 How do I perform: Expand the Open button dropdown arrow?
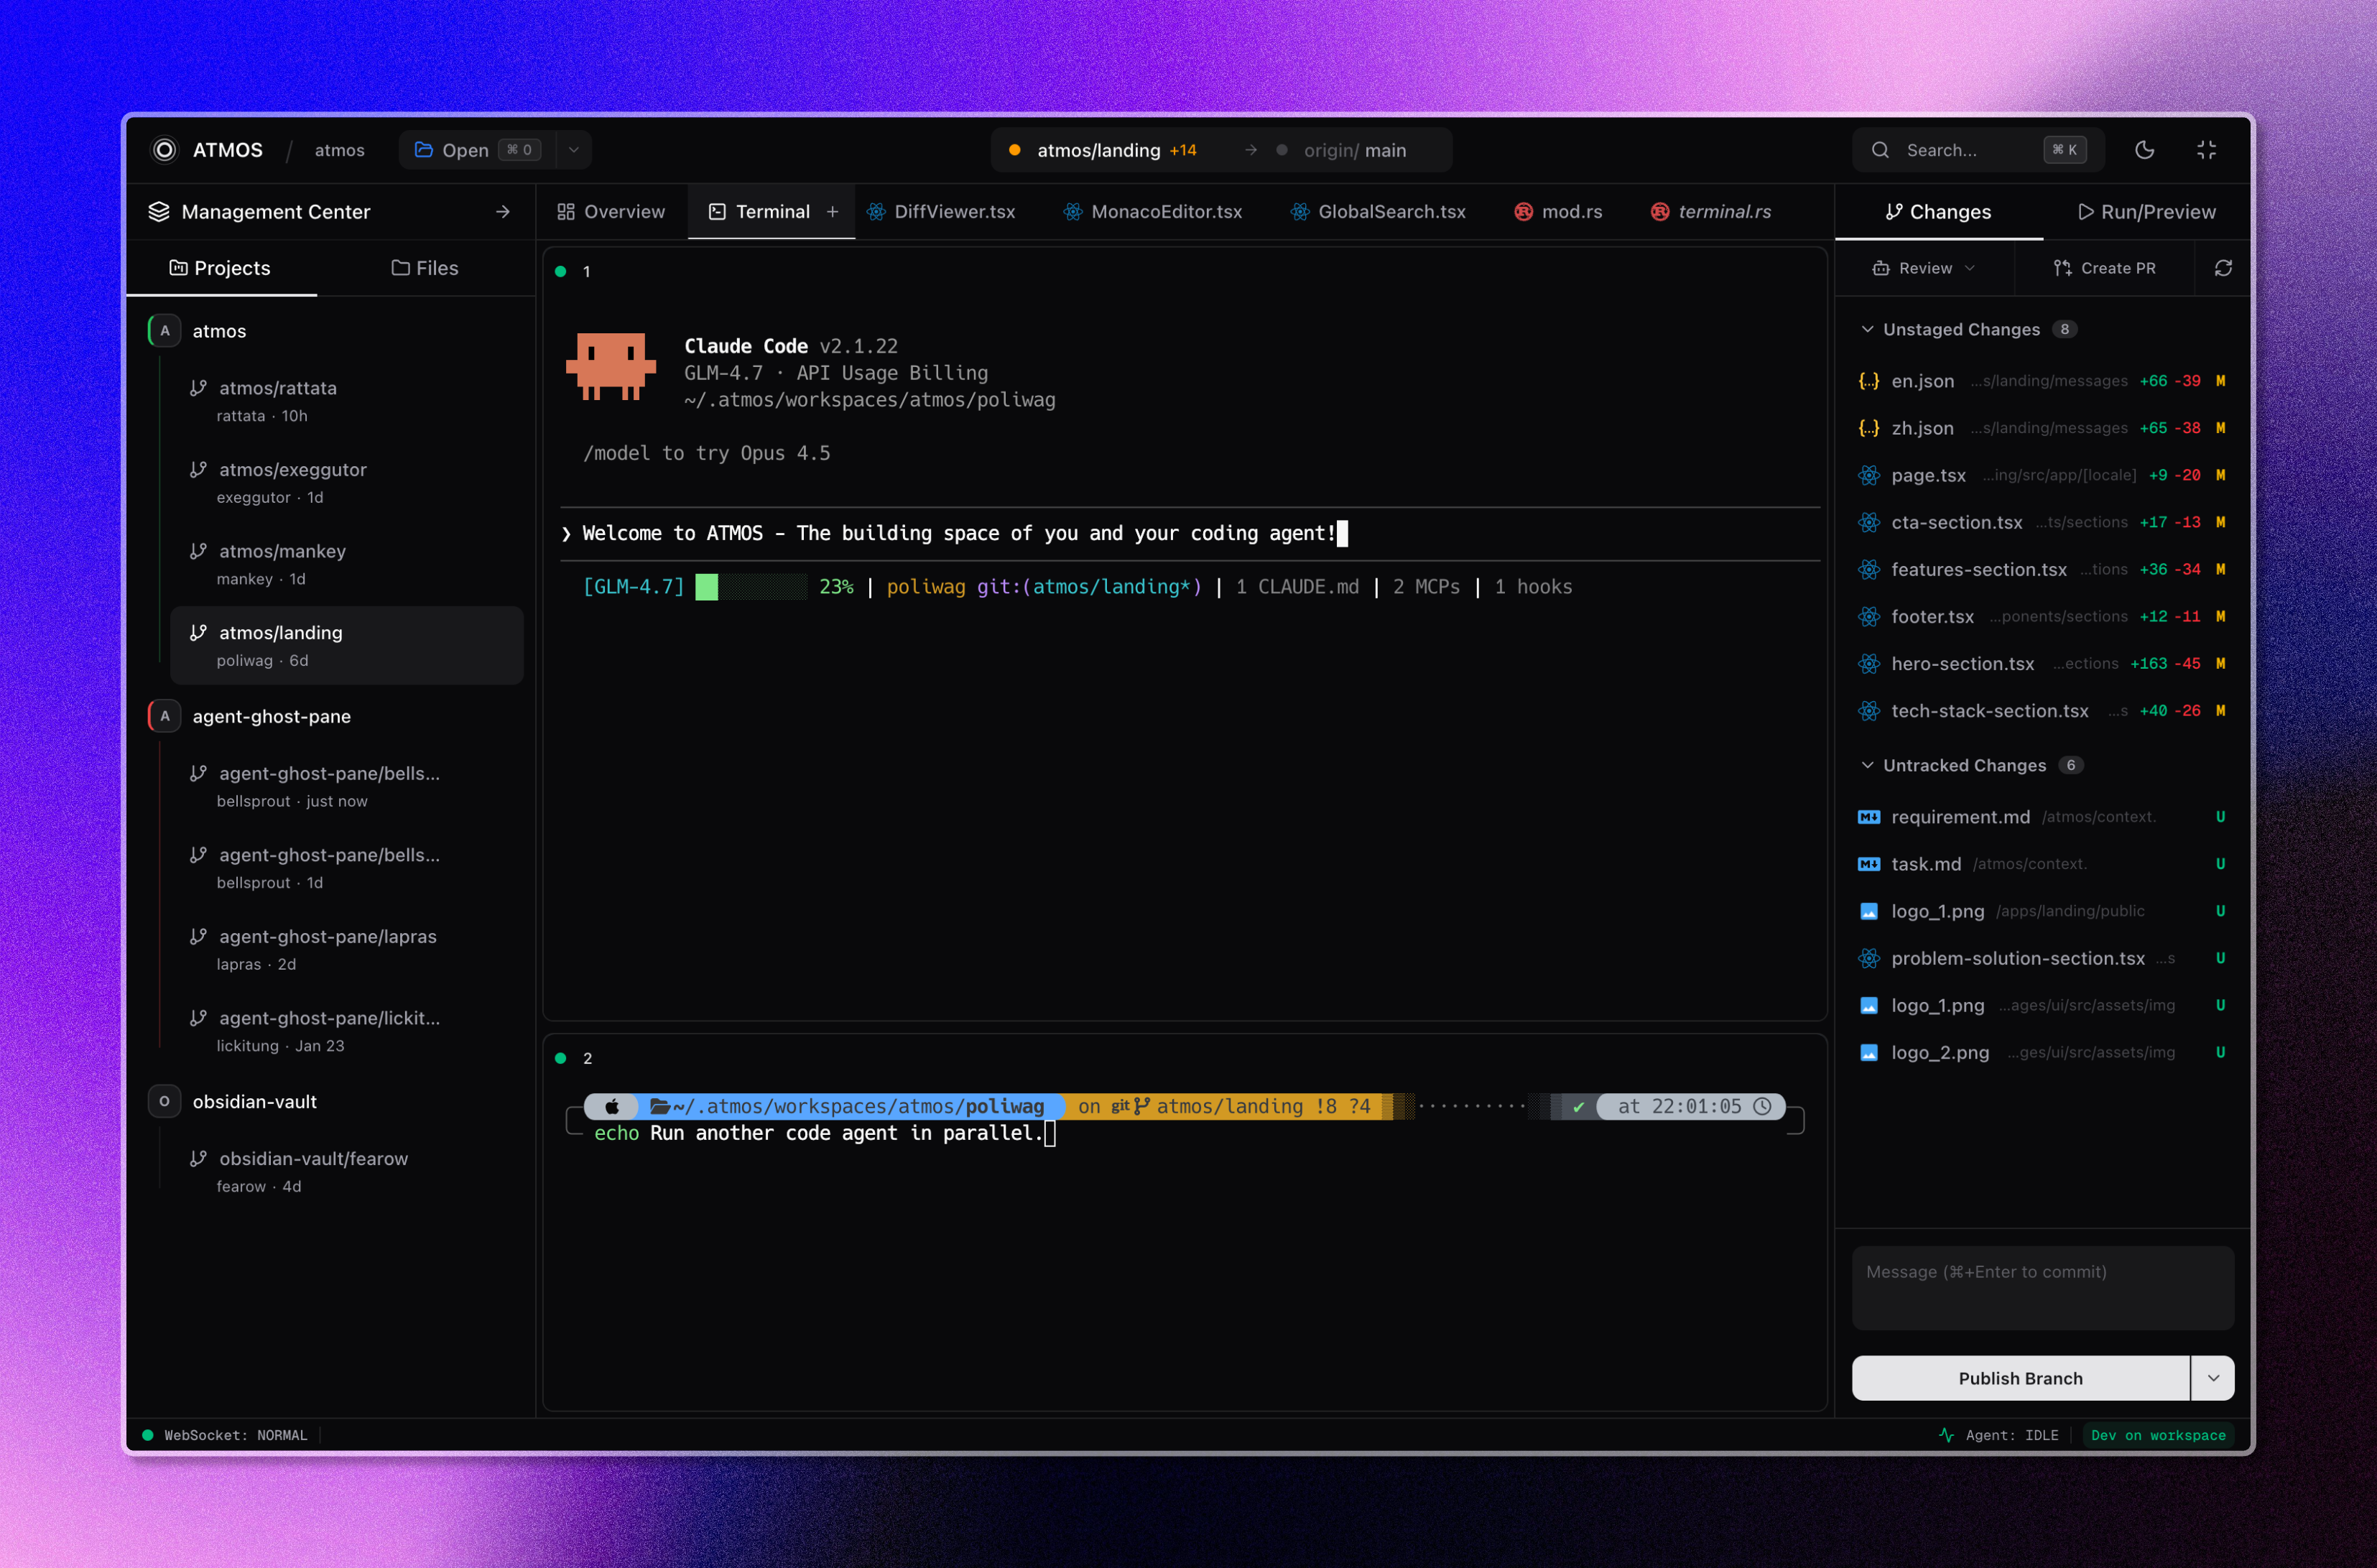pyautogui.click(x=574, y=150)
